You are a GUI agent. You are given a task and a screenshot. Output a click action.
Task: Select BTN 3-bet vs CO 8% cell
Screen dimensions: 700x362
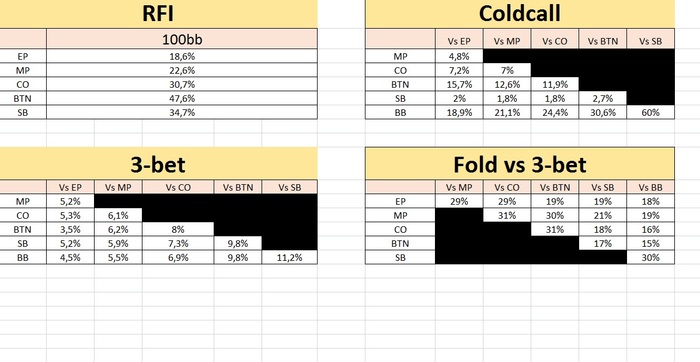pos(178,229)
